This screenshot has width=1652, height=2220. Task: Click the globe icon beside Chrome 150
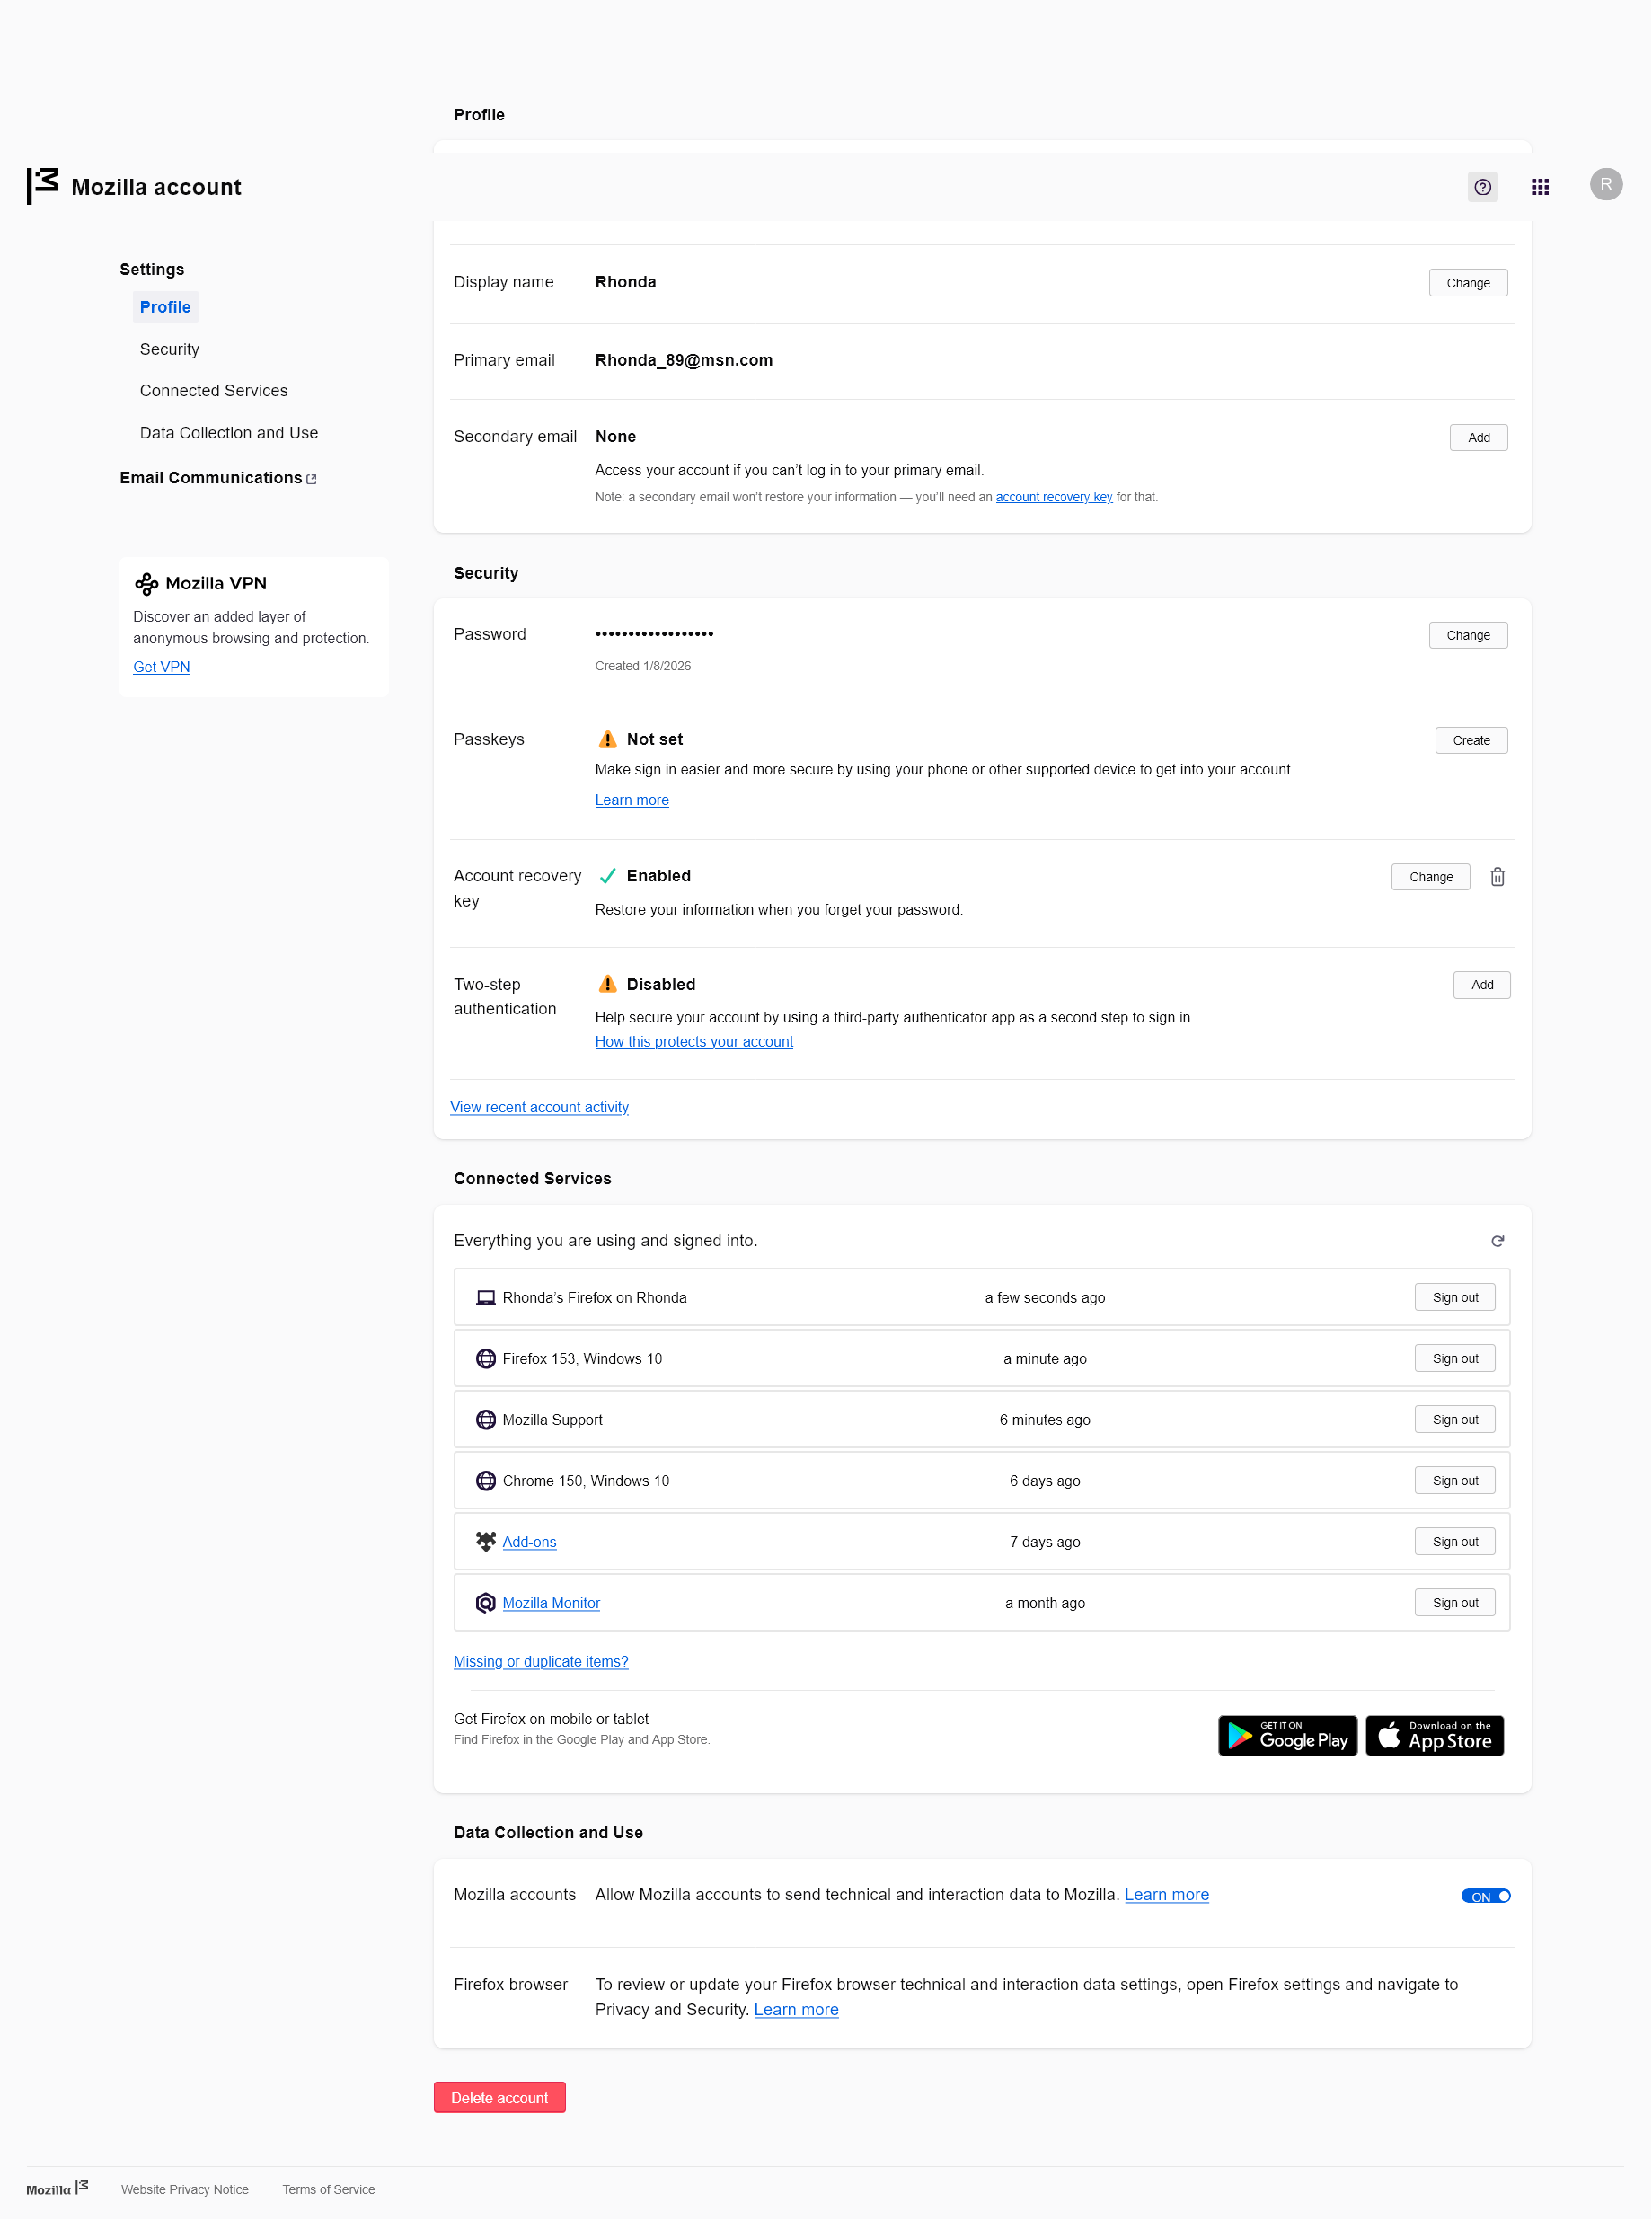tap(485, 1481)
